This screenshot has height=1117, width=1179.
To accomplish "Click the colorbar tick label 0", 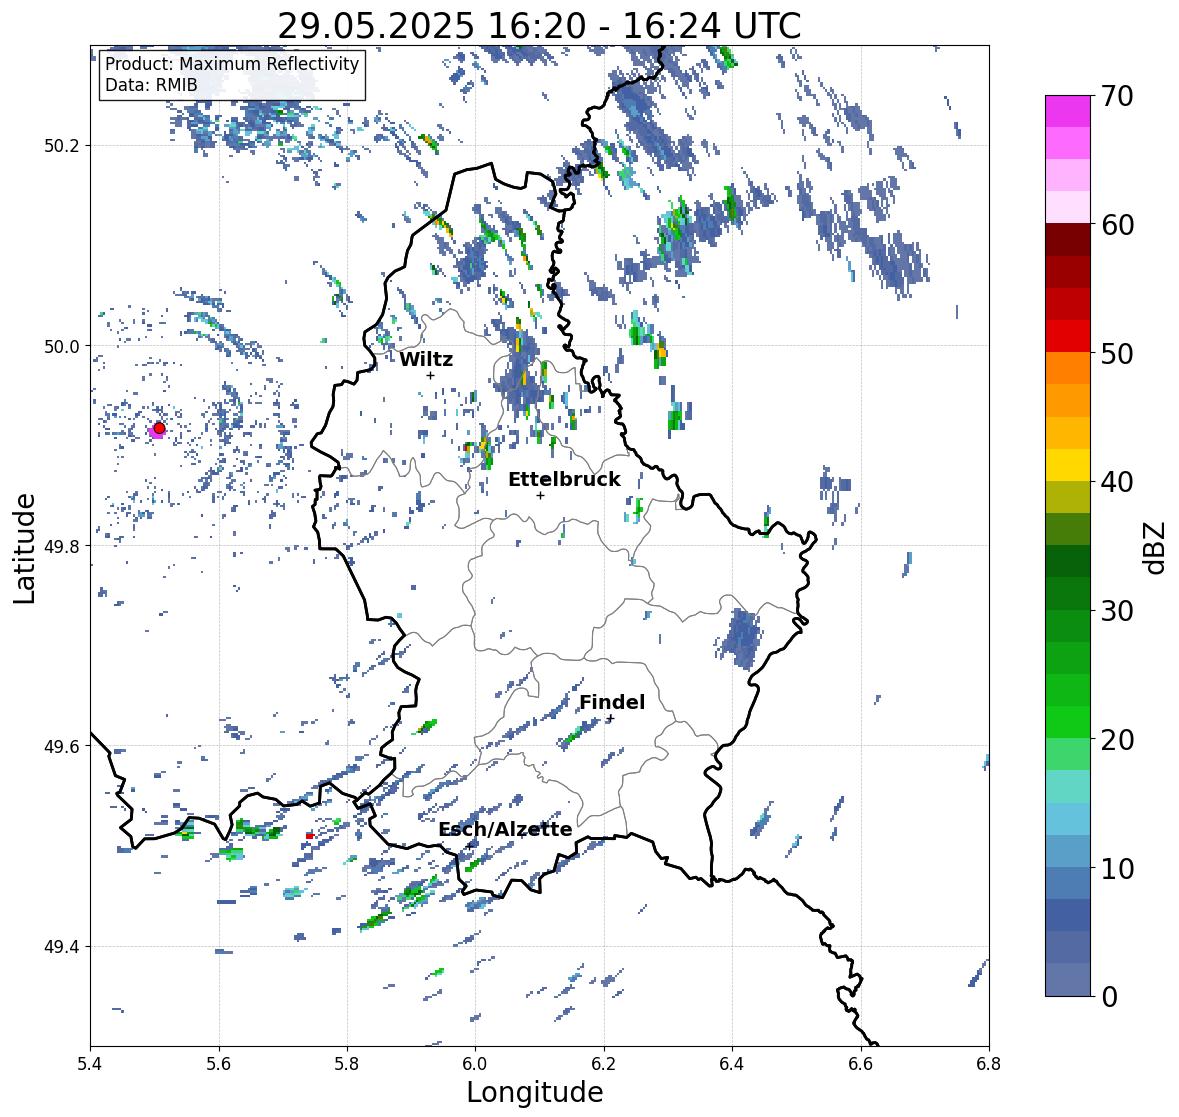I will (1109, 997).
